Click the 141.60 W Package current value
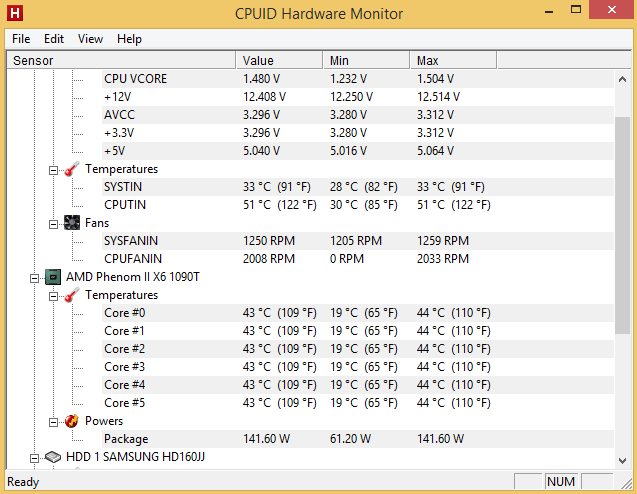This screenshot has width=637, height=494. 266,439
